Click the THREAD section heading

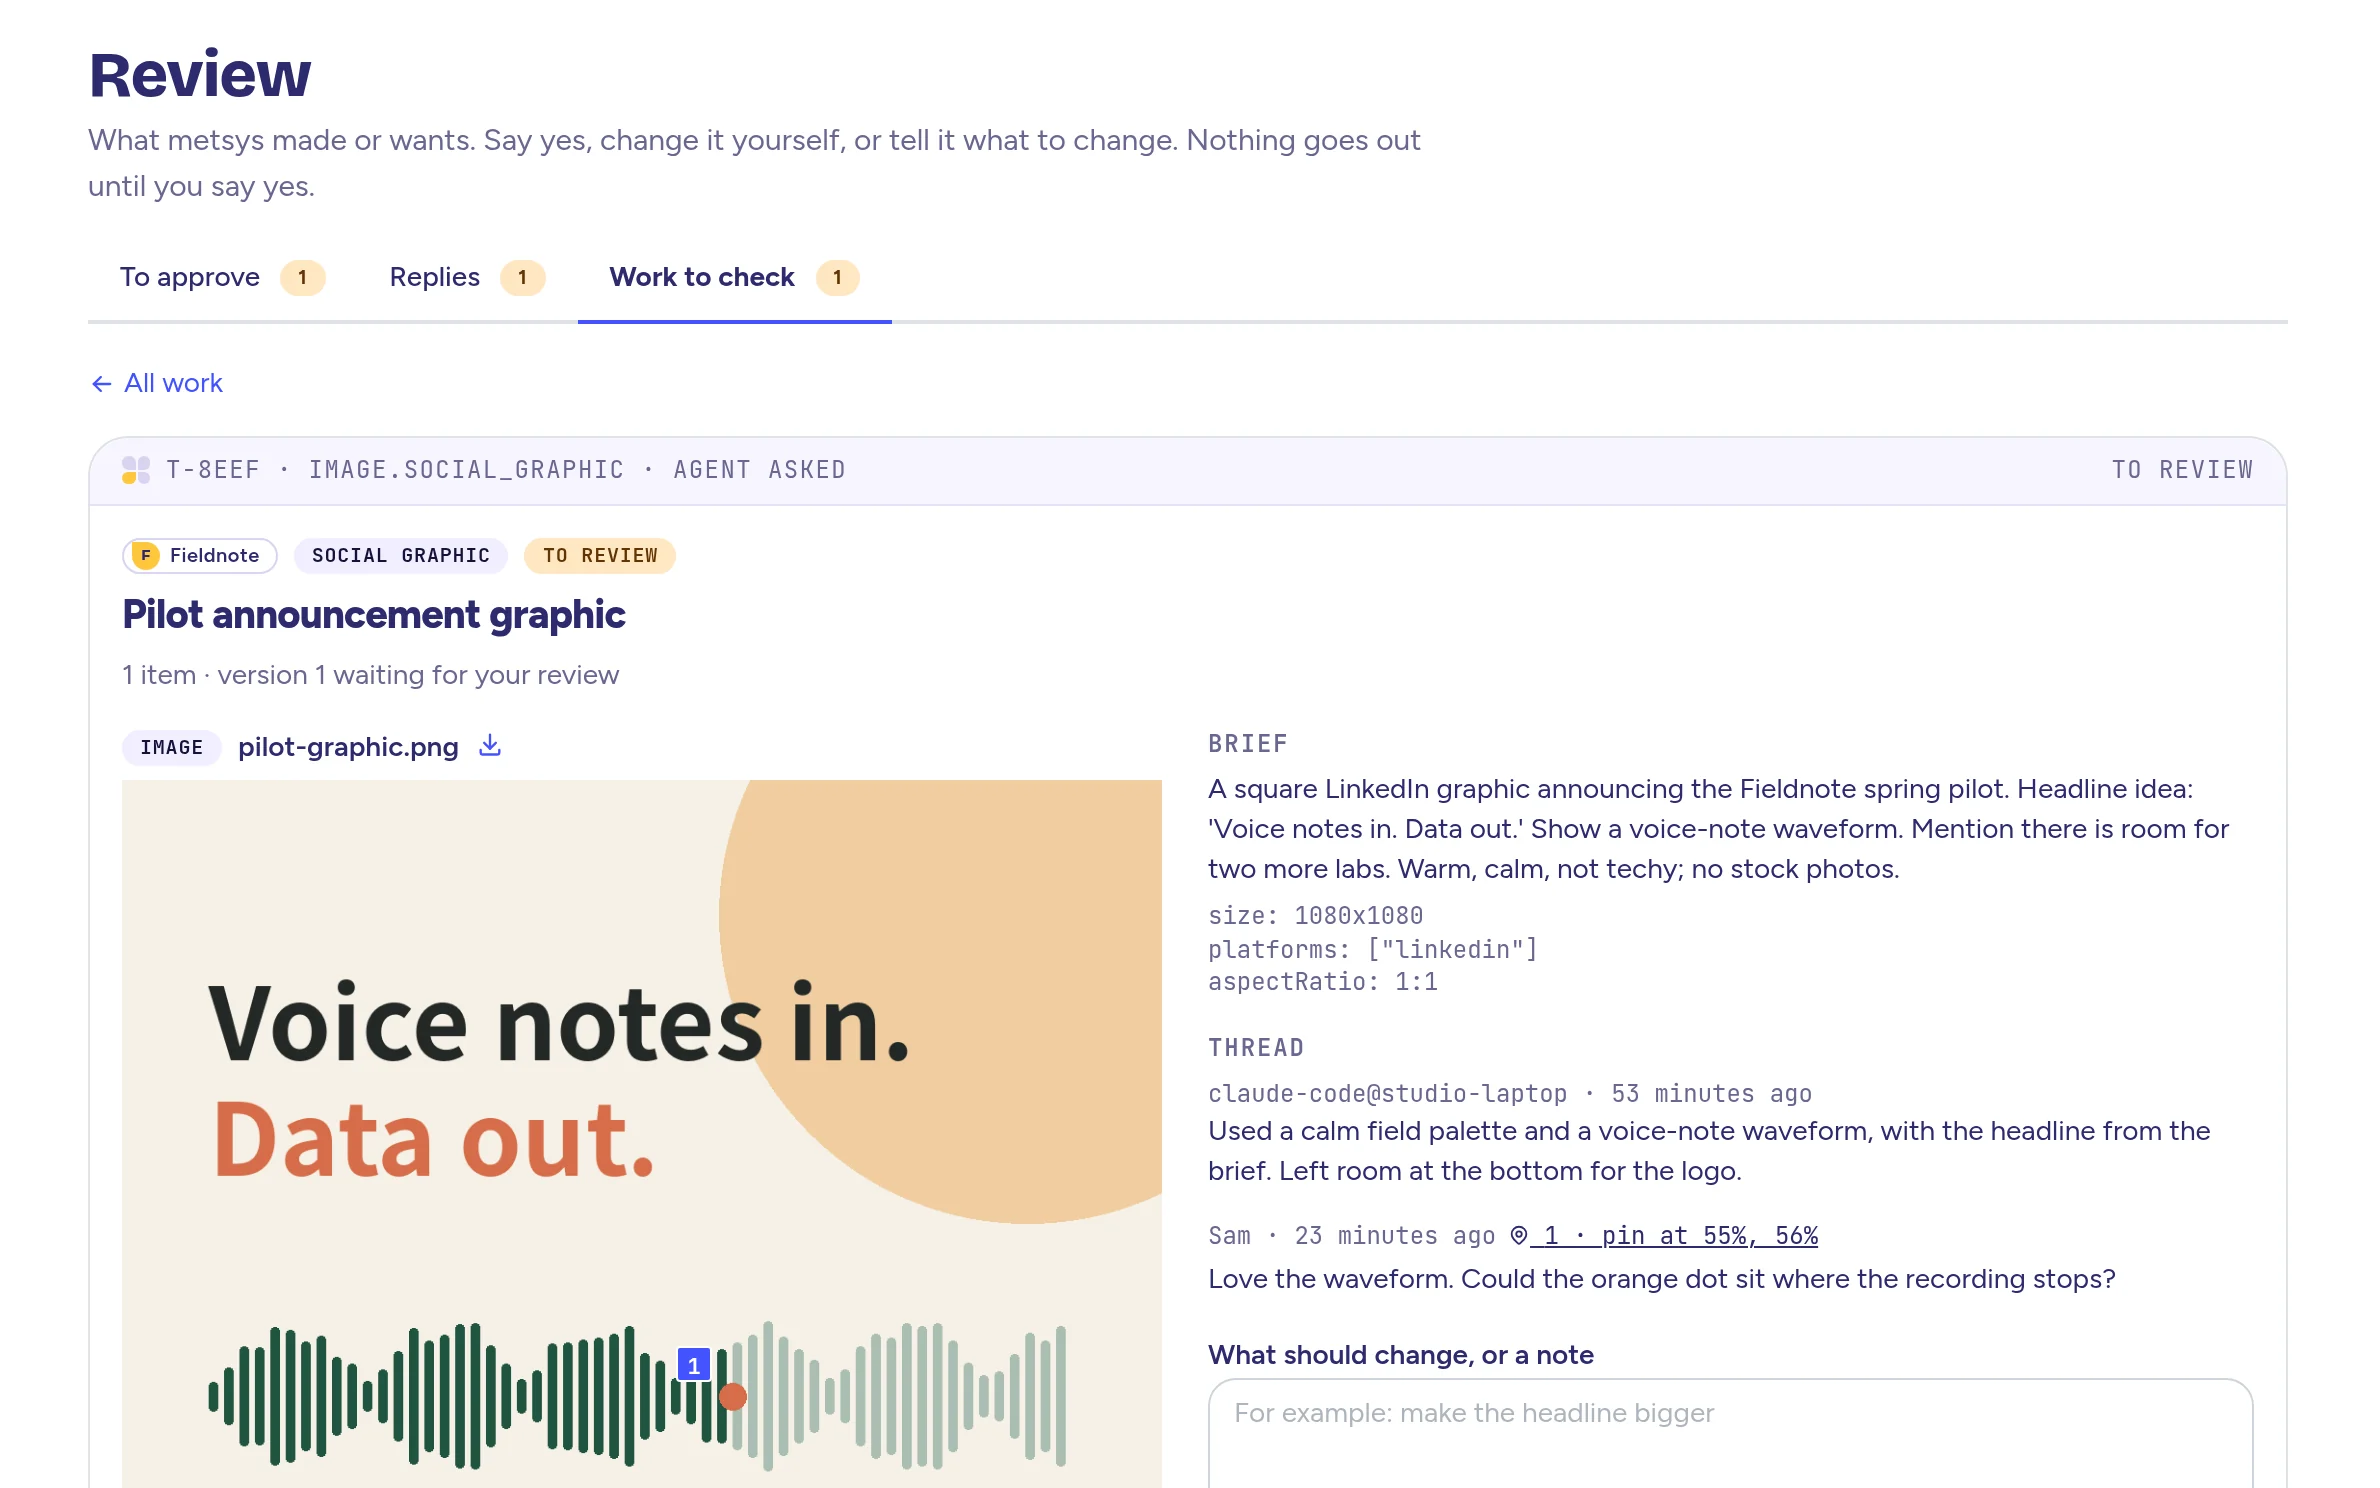[1256, 1048]
